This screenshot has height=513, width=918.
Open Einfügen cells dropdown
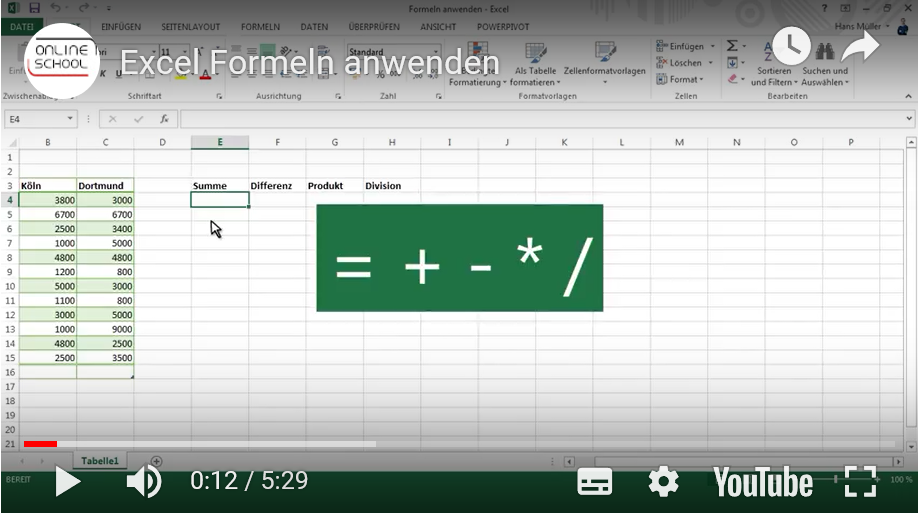pyautogui.click(x=685, y=46)
